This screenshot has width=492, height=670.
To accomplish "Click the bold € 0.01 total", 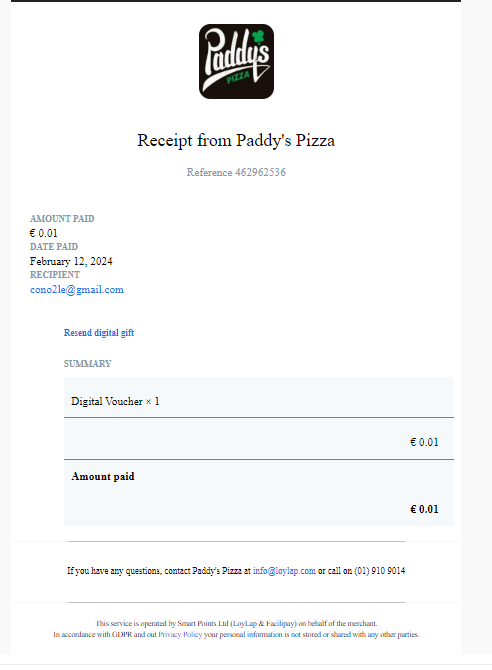I will click(424, 509).
